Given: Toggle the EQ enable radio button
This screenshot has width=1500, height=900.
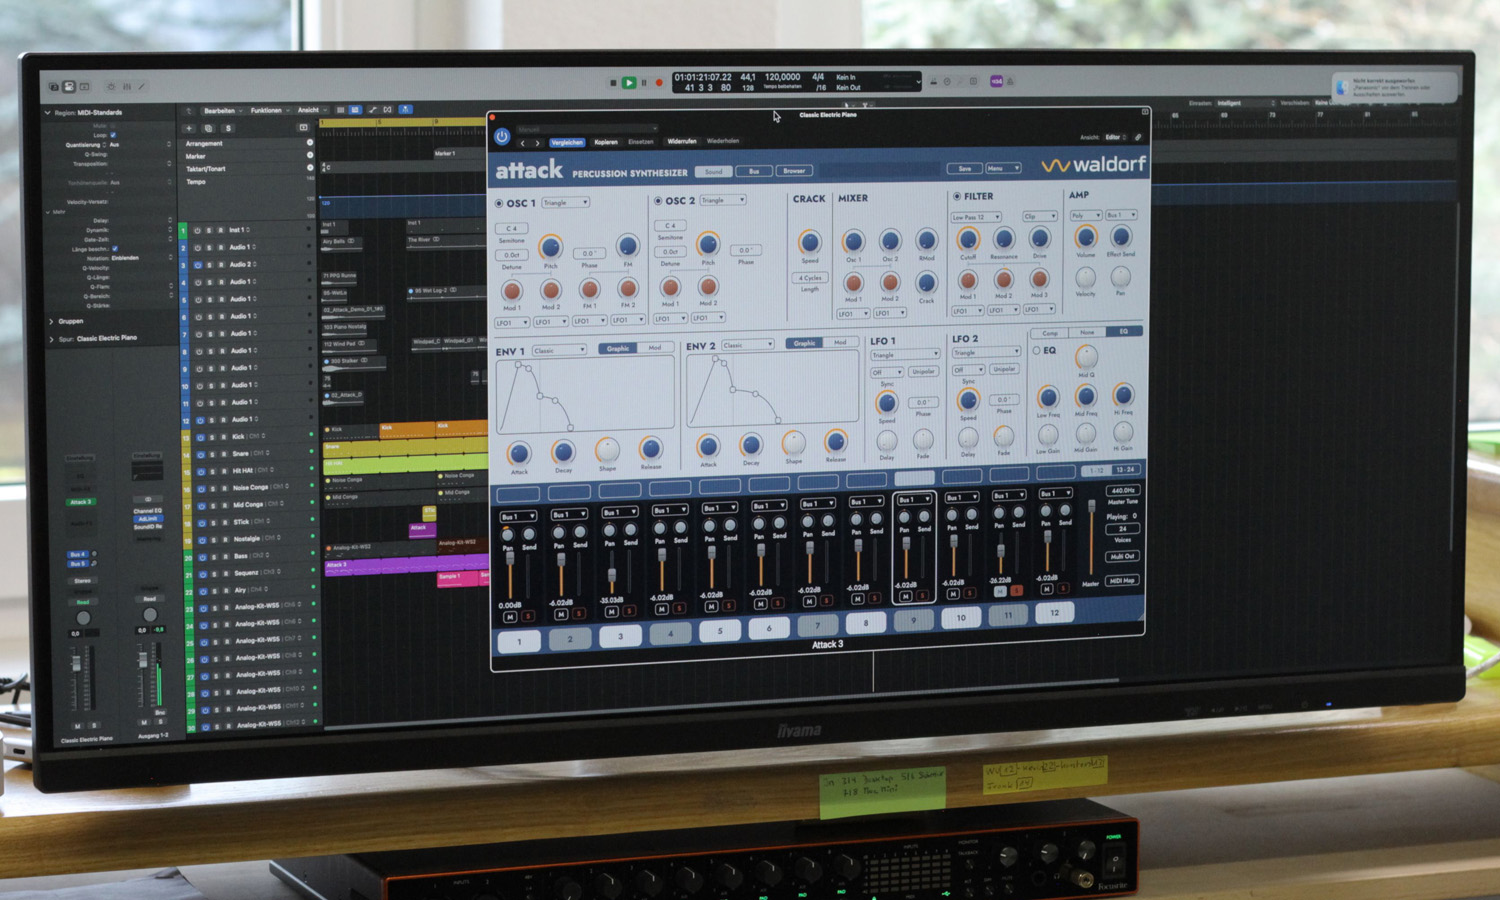Looking at the screenshot, I should tap(1036, 351).
